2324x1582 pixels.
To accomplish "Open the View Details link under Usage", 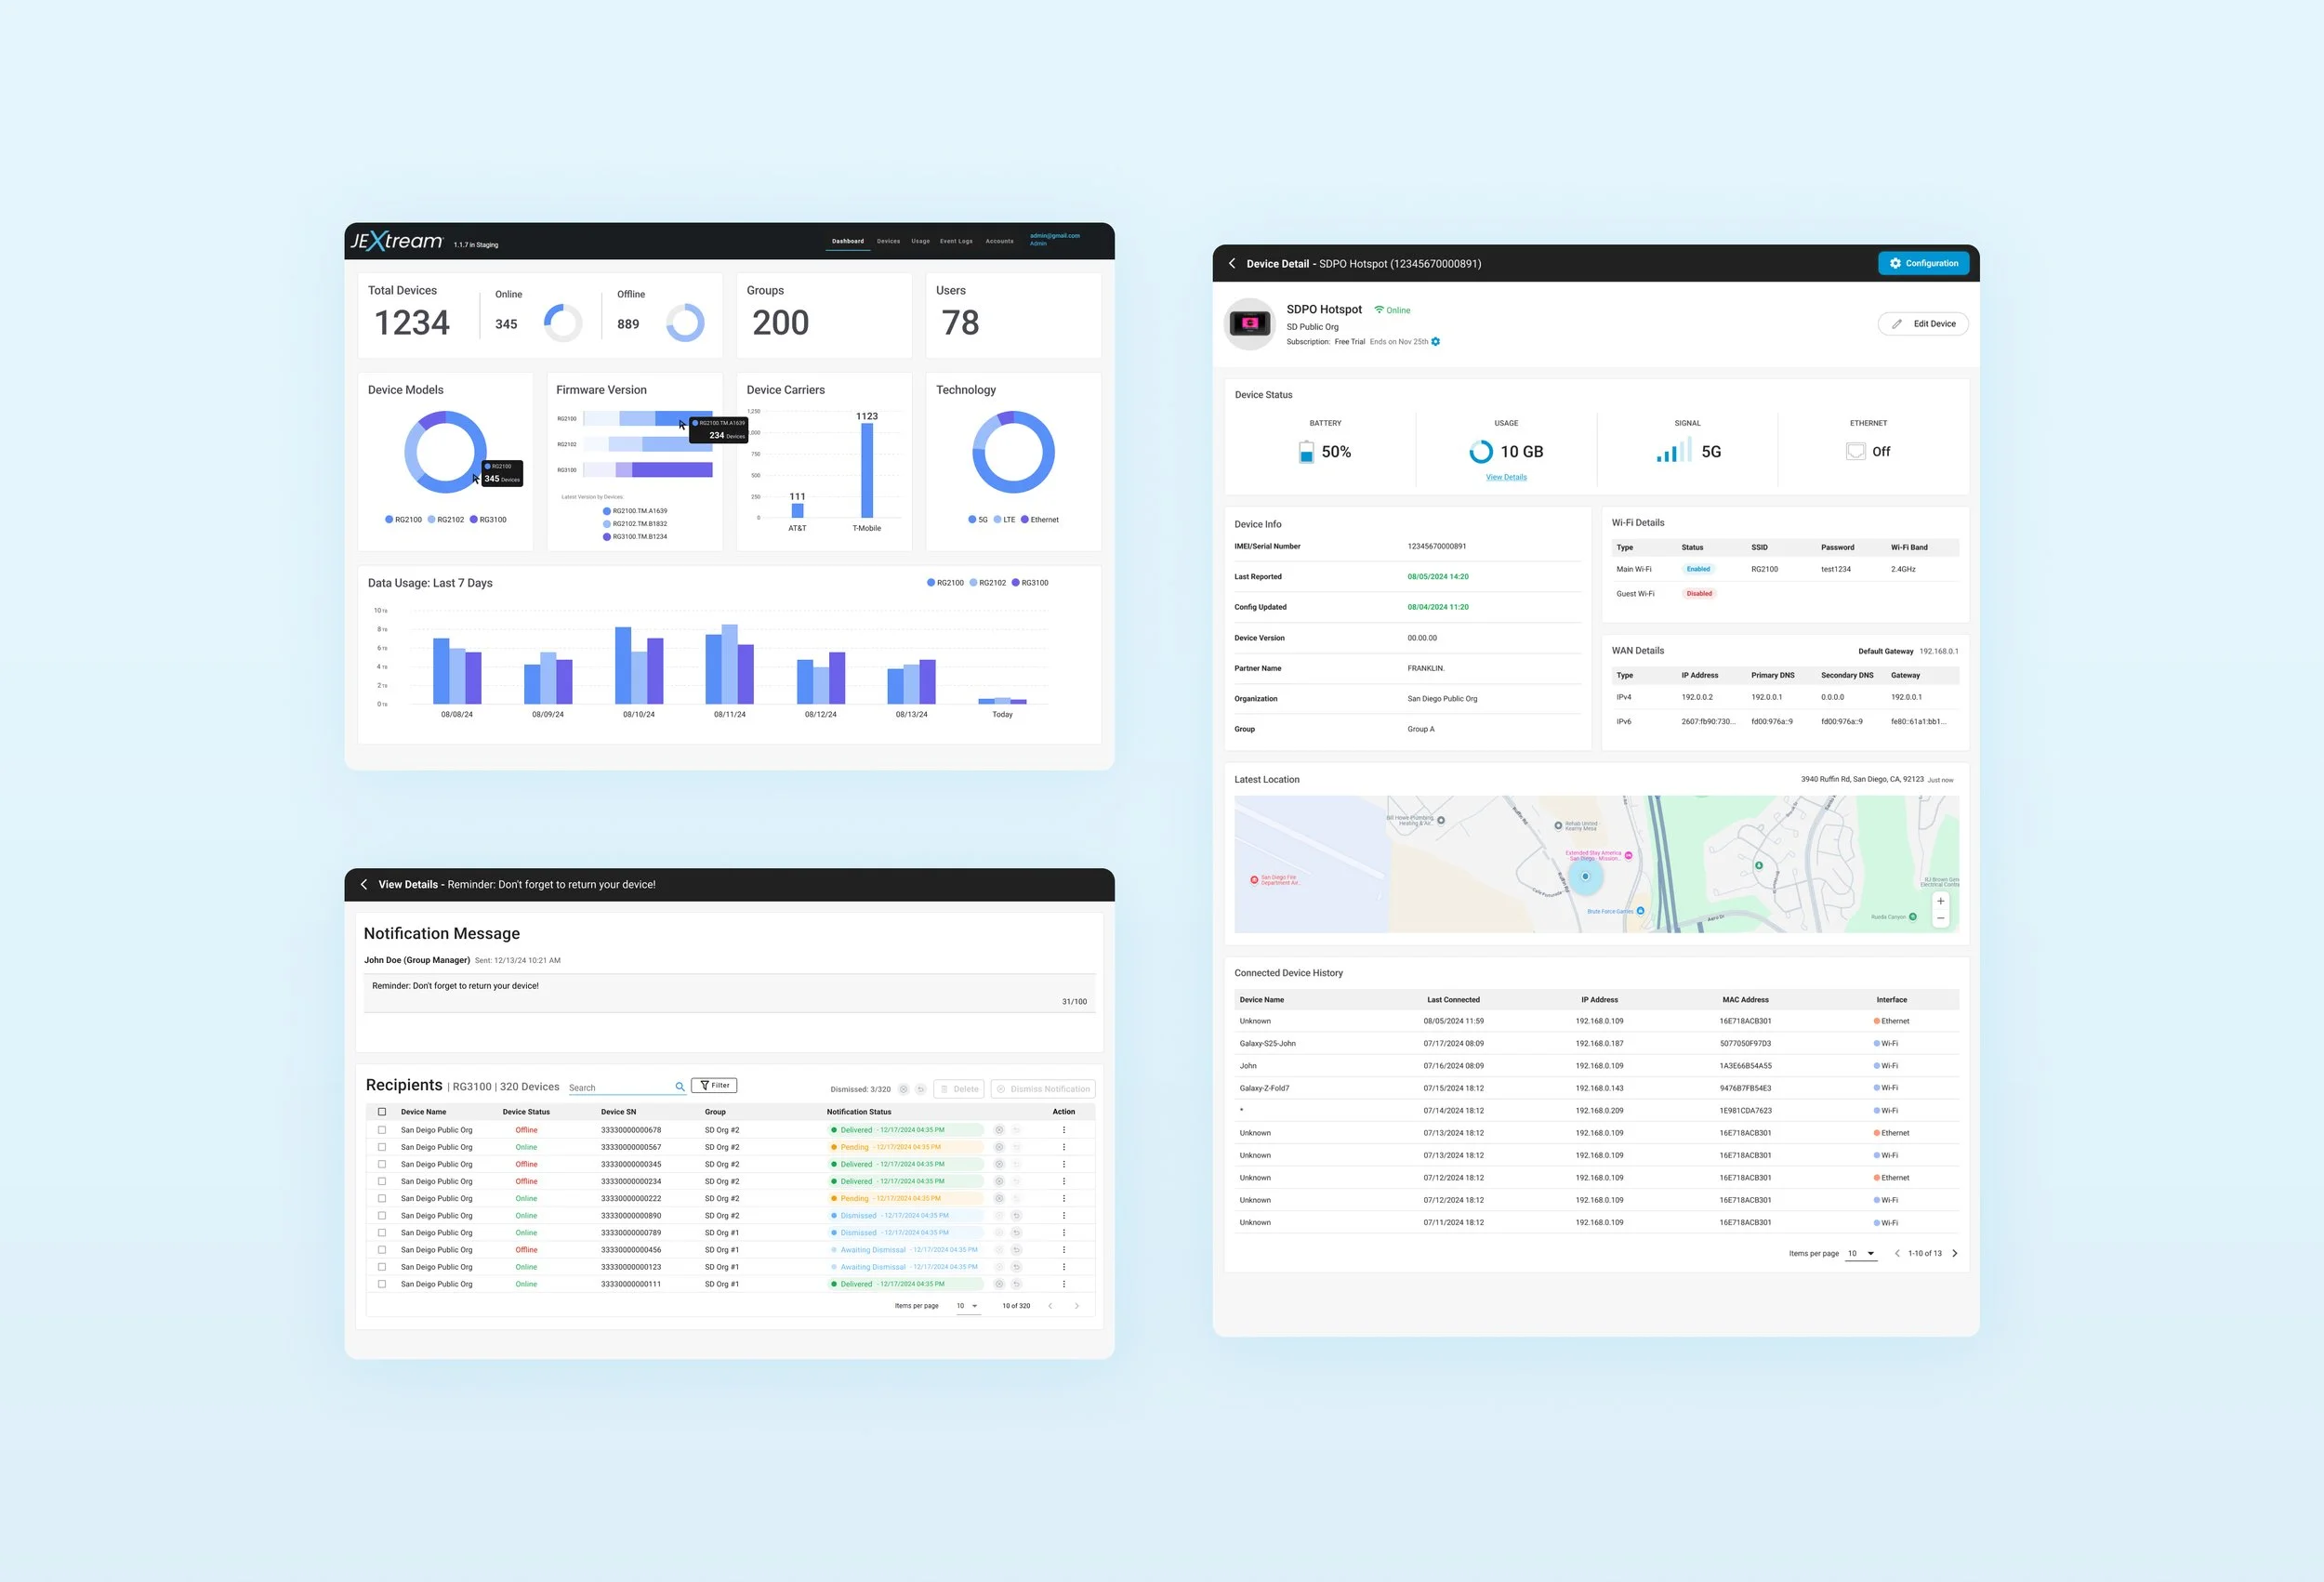I will (x=1505, y=477).
